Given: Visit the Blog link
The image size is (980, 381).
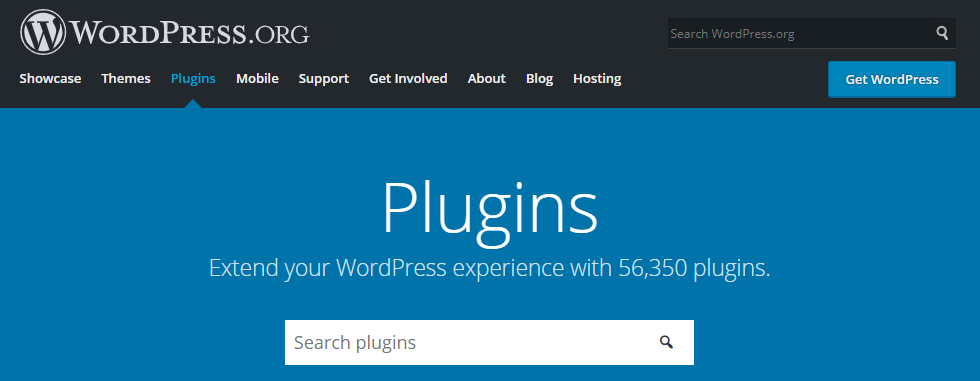Looking at the screenshot, I should click(539, 79).
